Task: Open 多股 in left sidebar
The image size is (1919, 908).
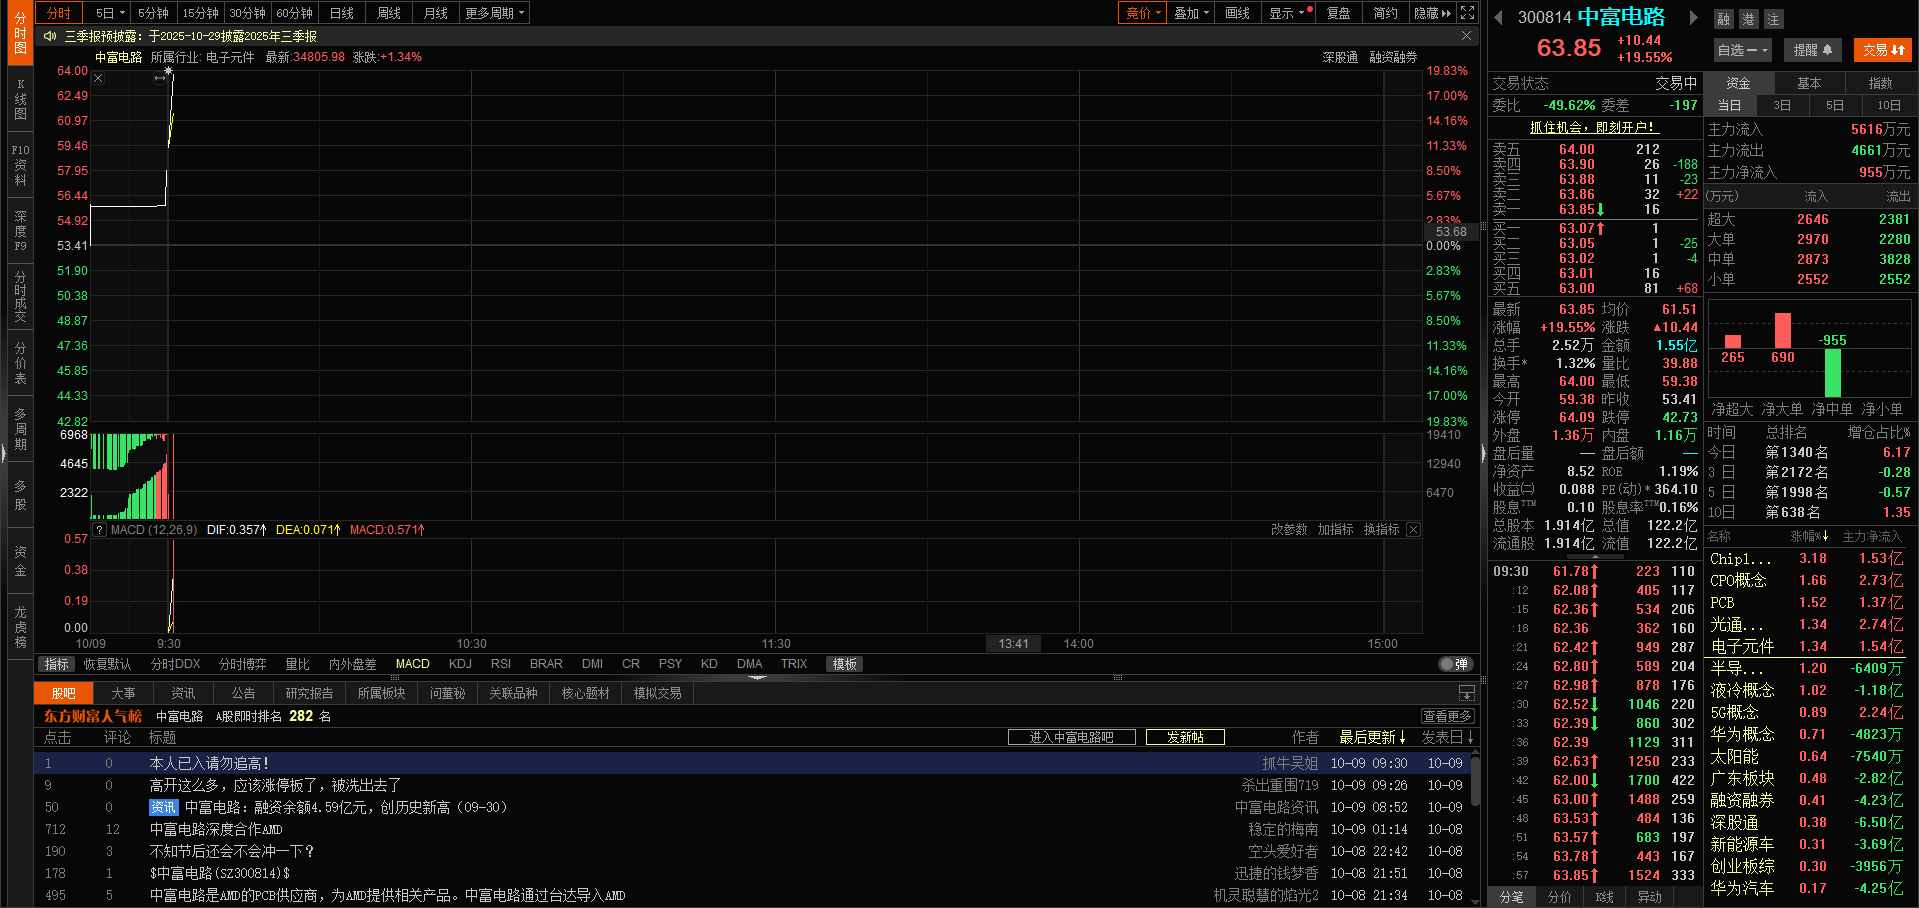Action: click(x=20, y=495)
